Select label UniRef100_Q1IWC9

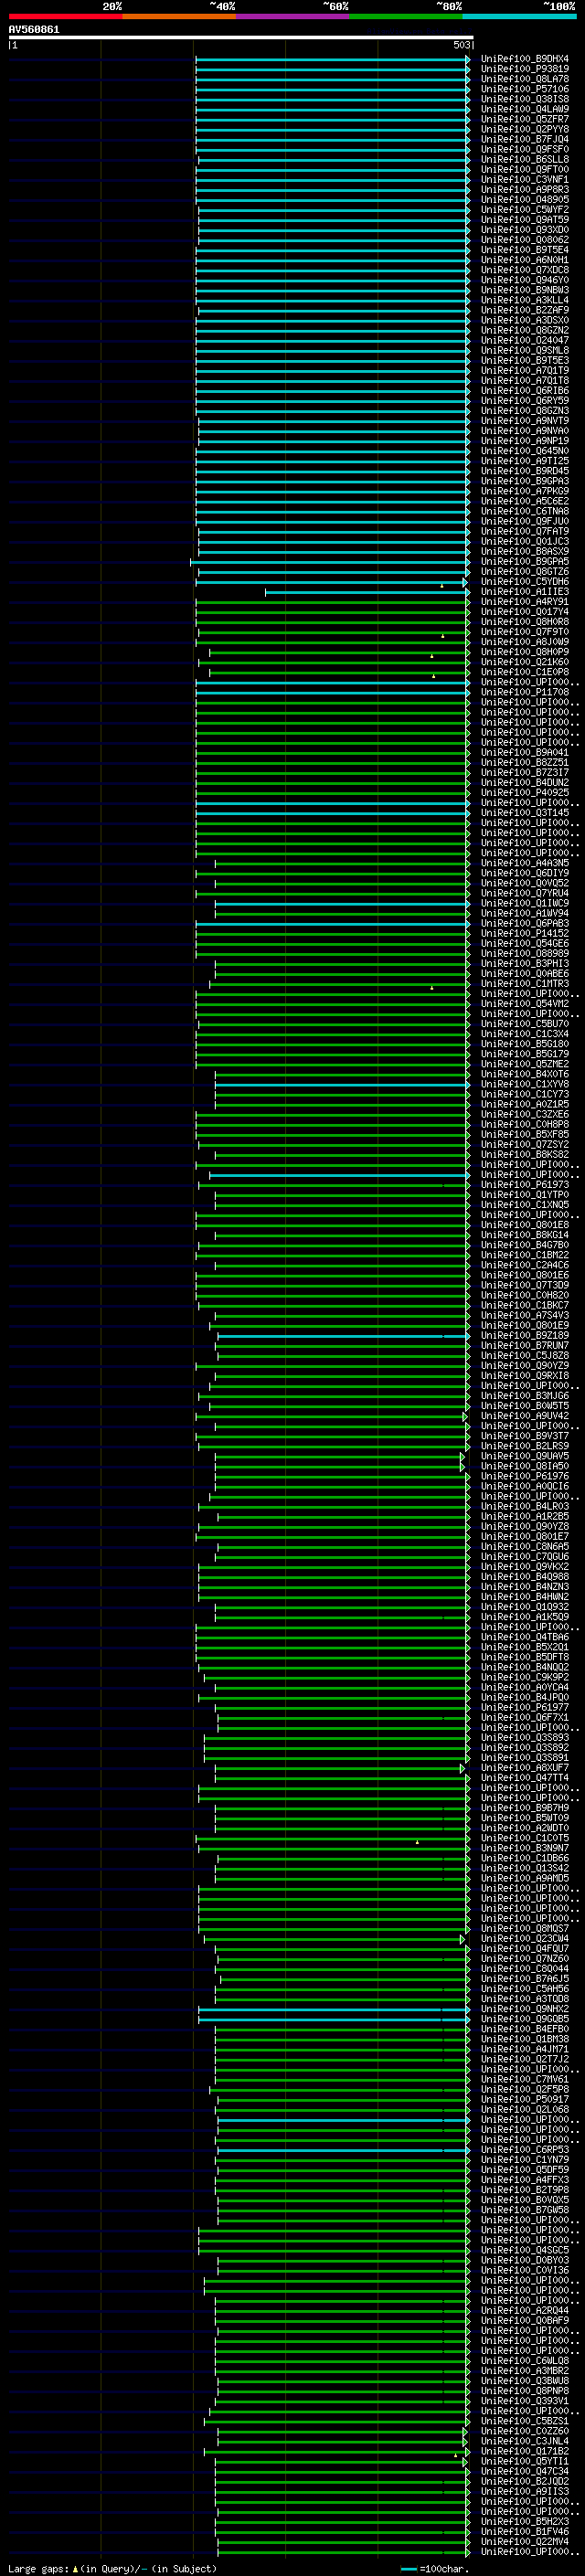pos(525,903)
